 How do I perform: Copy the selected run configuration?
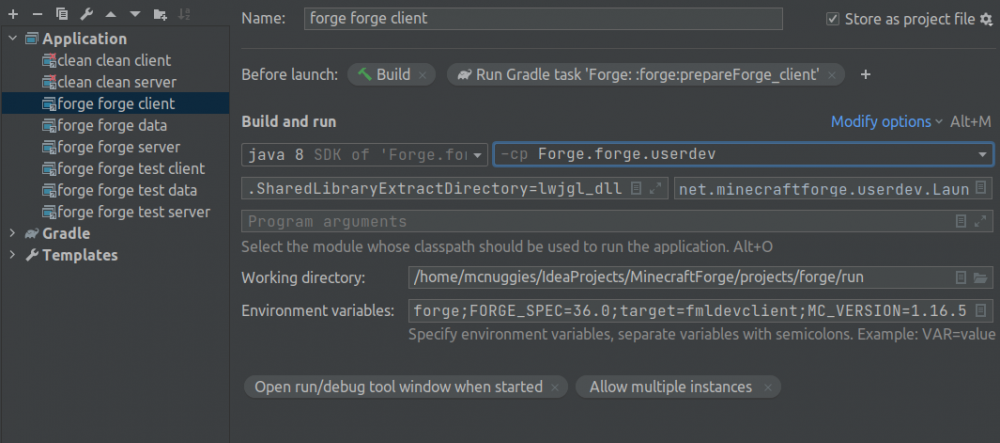[62, 14]
